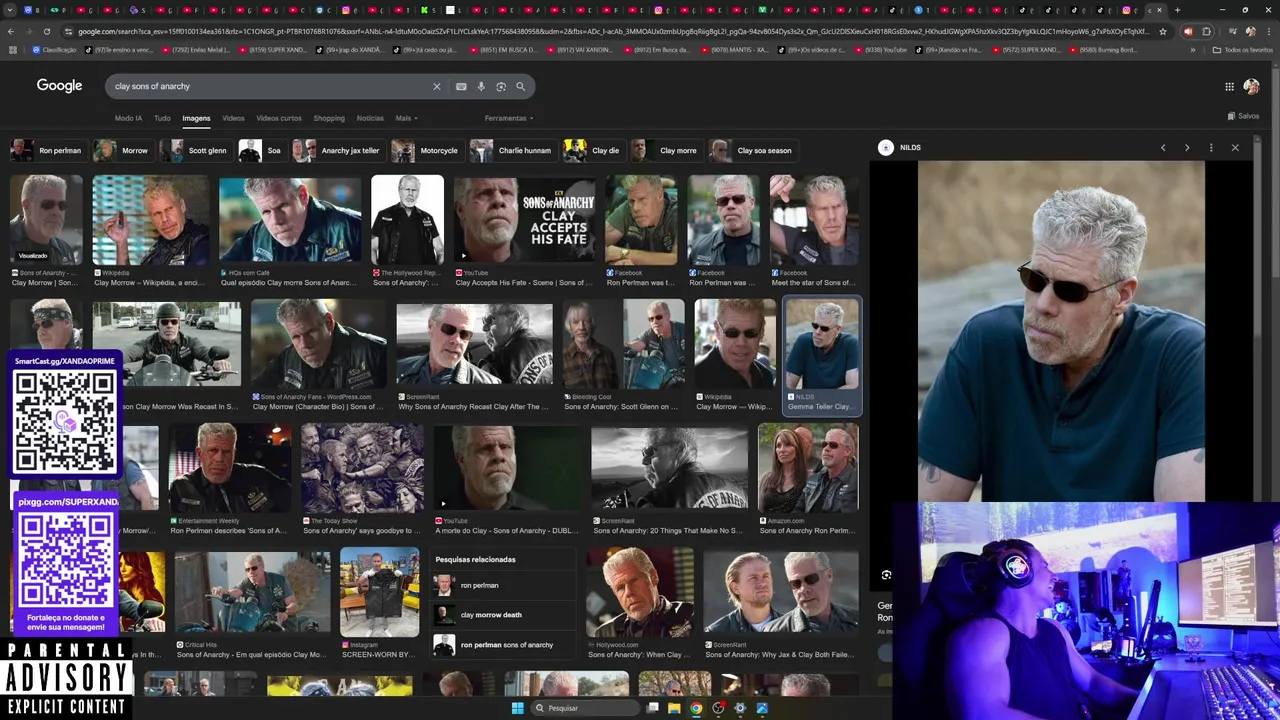Click the taskbar Pesquisar search box

[585, 708]
